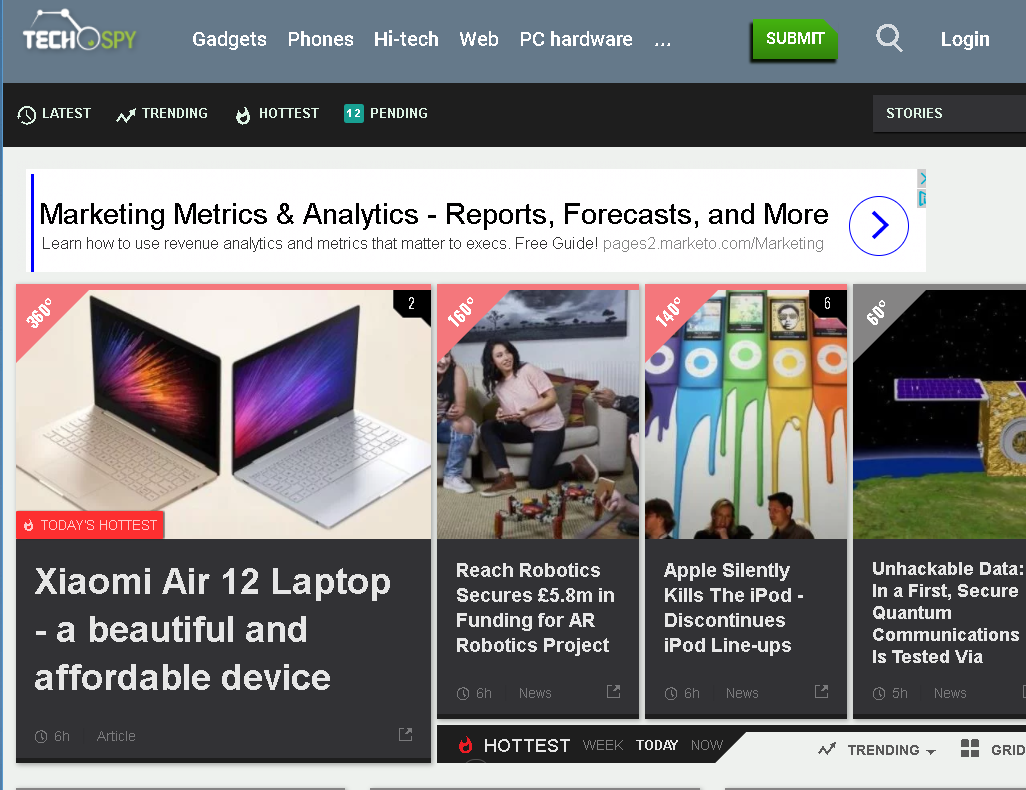Open the Pending stories tab
Image resolution: width=1026 pixels, height=790 pixels.
(x=386, y=114)
